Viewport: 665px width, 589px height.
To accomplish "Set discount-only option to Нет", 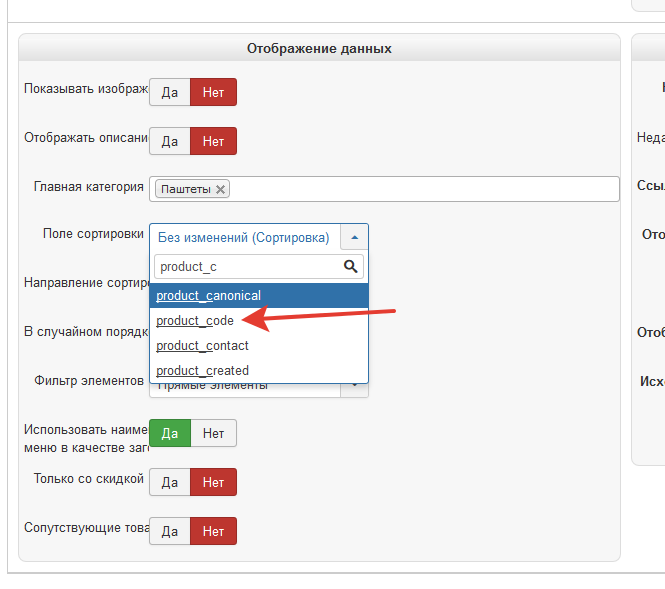I will coord(213,482).
